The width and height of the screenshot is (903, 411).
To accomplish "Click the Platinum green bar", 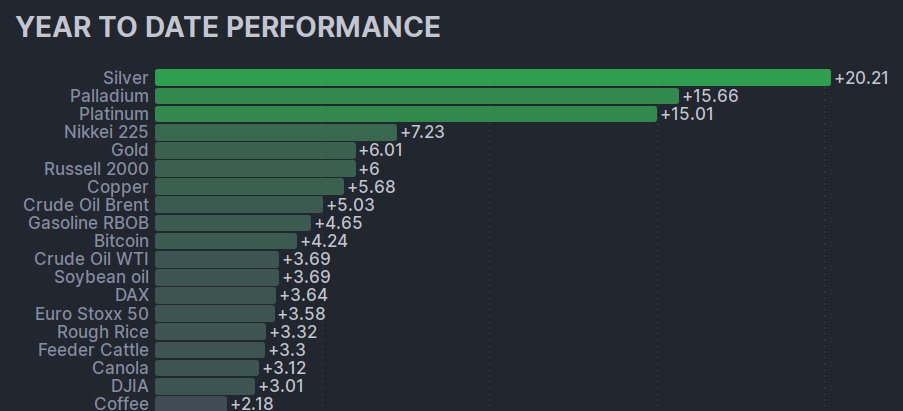I will coord(405,114).
